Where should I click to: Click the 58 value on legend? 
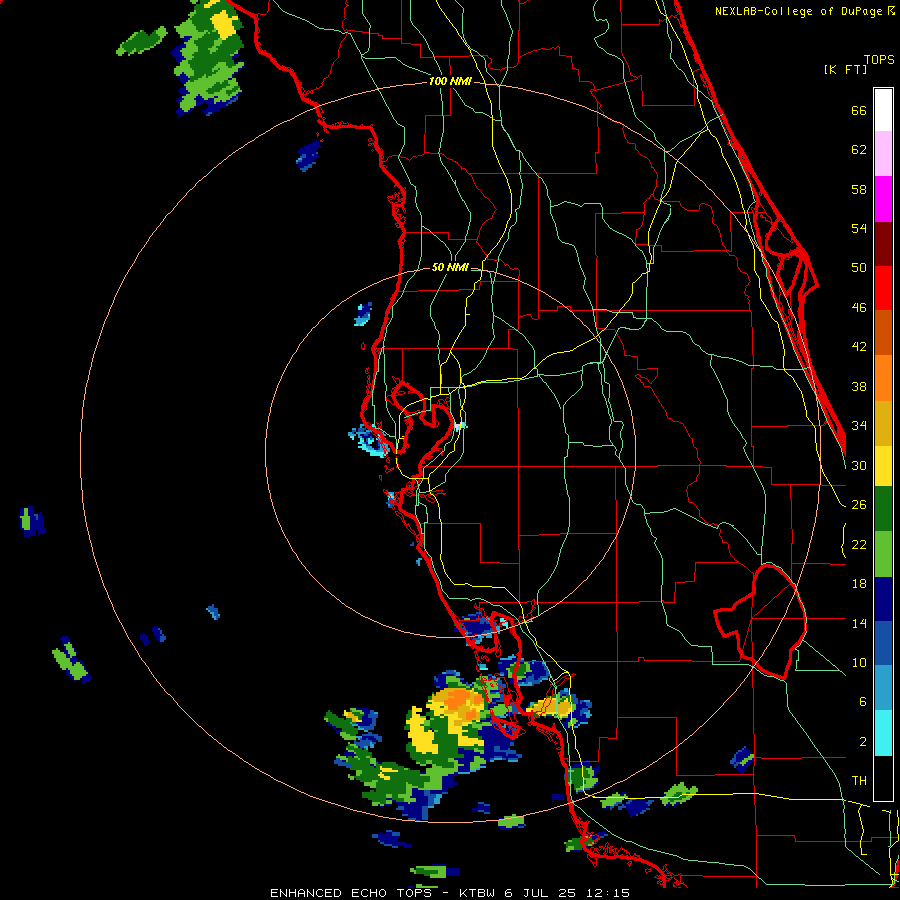coord(859,189)
